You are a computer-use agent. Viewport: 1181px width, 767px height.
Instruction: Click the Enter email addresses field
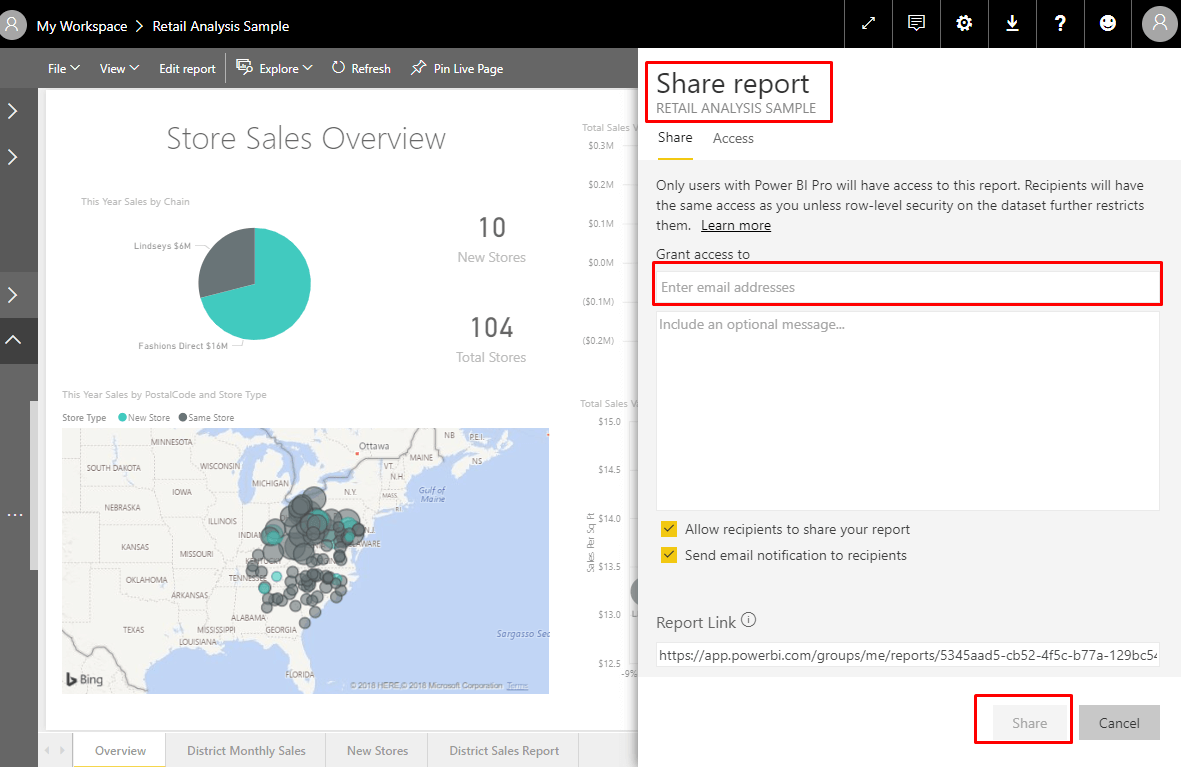(x=907, y=287)
